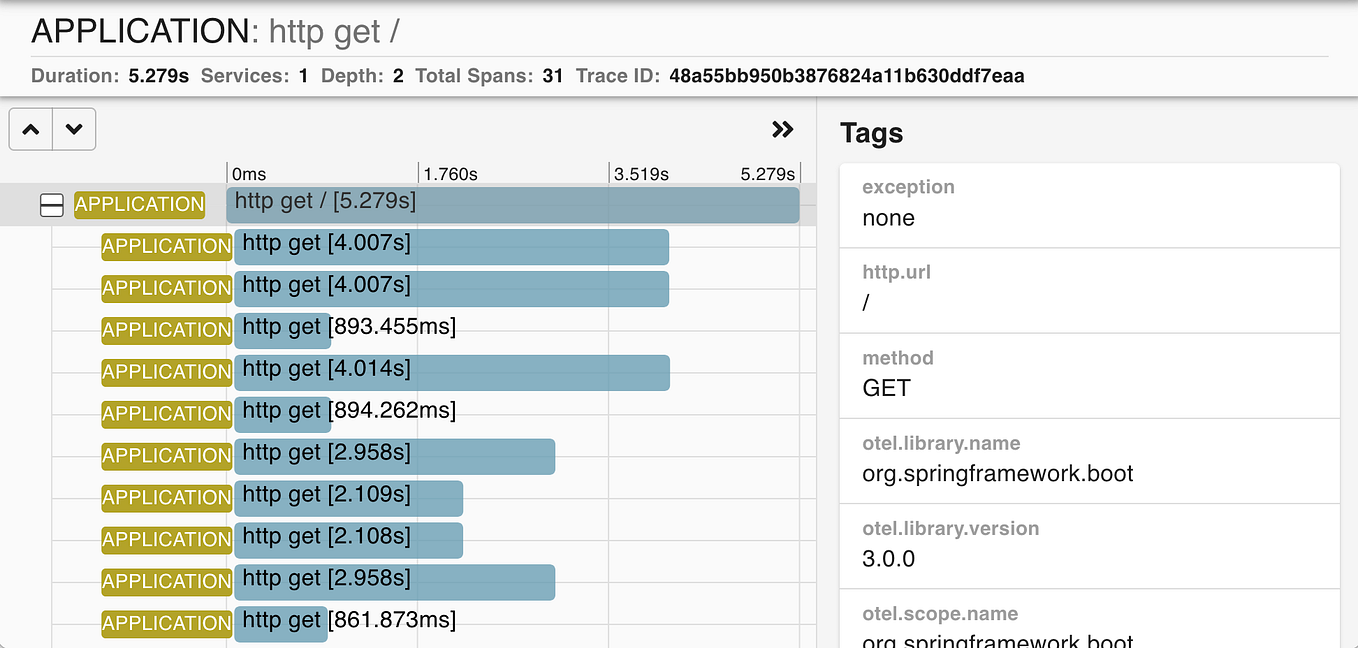This screenshot has width=1358, height=648.
Task: Select the http get / [5.279s] span bar
Action: [513, 205]
